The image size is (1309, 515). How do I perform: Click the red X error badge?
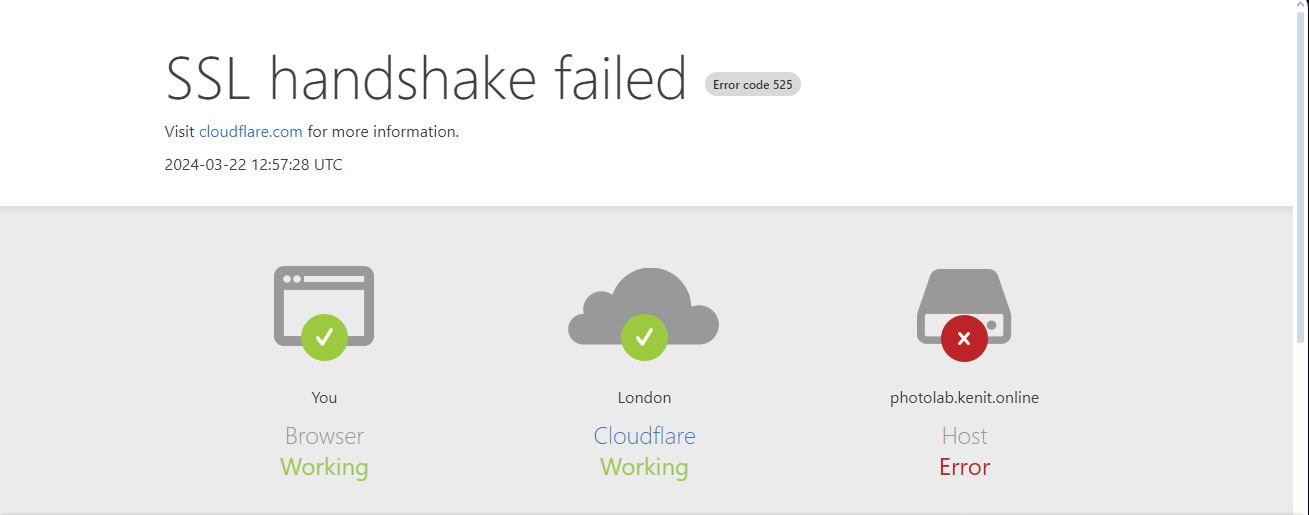(x=964, y=338)
